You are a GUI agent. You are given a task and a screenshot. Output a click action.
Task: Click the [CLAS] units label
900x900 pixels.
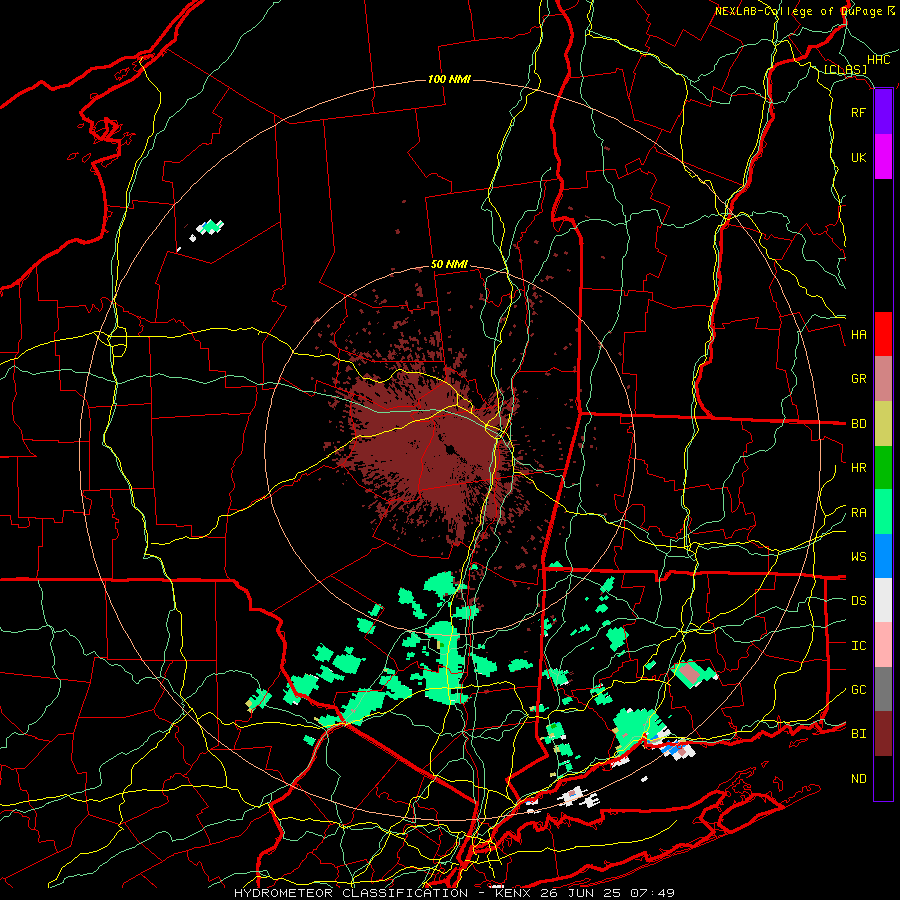tap(845, 69)
